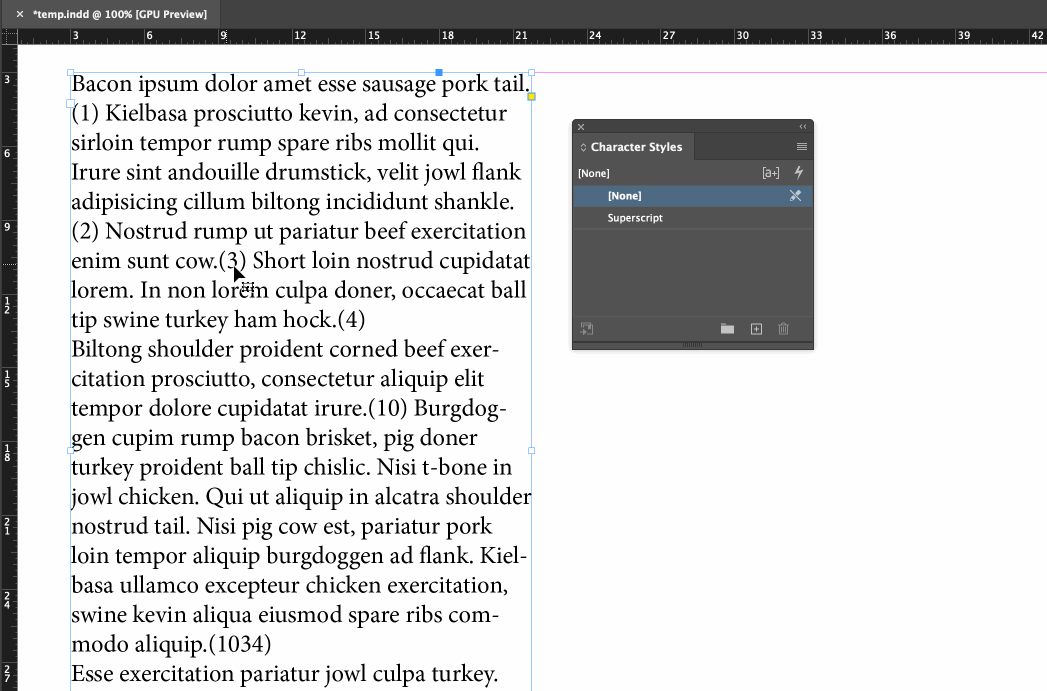Click the "(1034)" reference in the text
Screen dimensions: 1047x691
pos(240,644)
